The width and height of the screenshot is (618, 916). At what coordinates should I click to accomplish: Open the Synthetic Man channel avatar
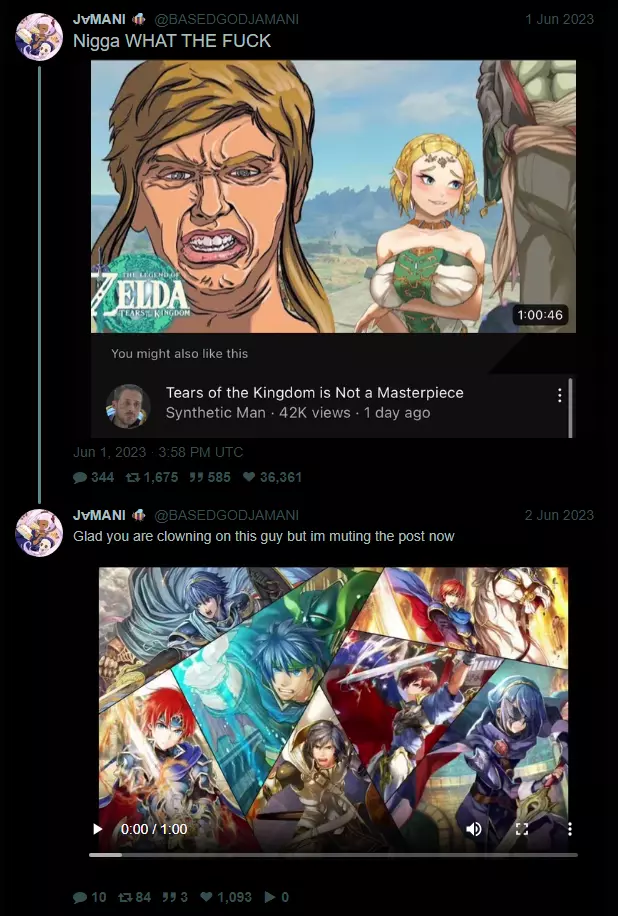(128, 406)
